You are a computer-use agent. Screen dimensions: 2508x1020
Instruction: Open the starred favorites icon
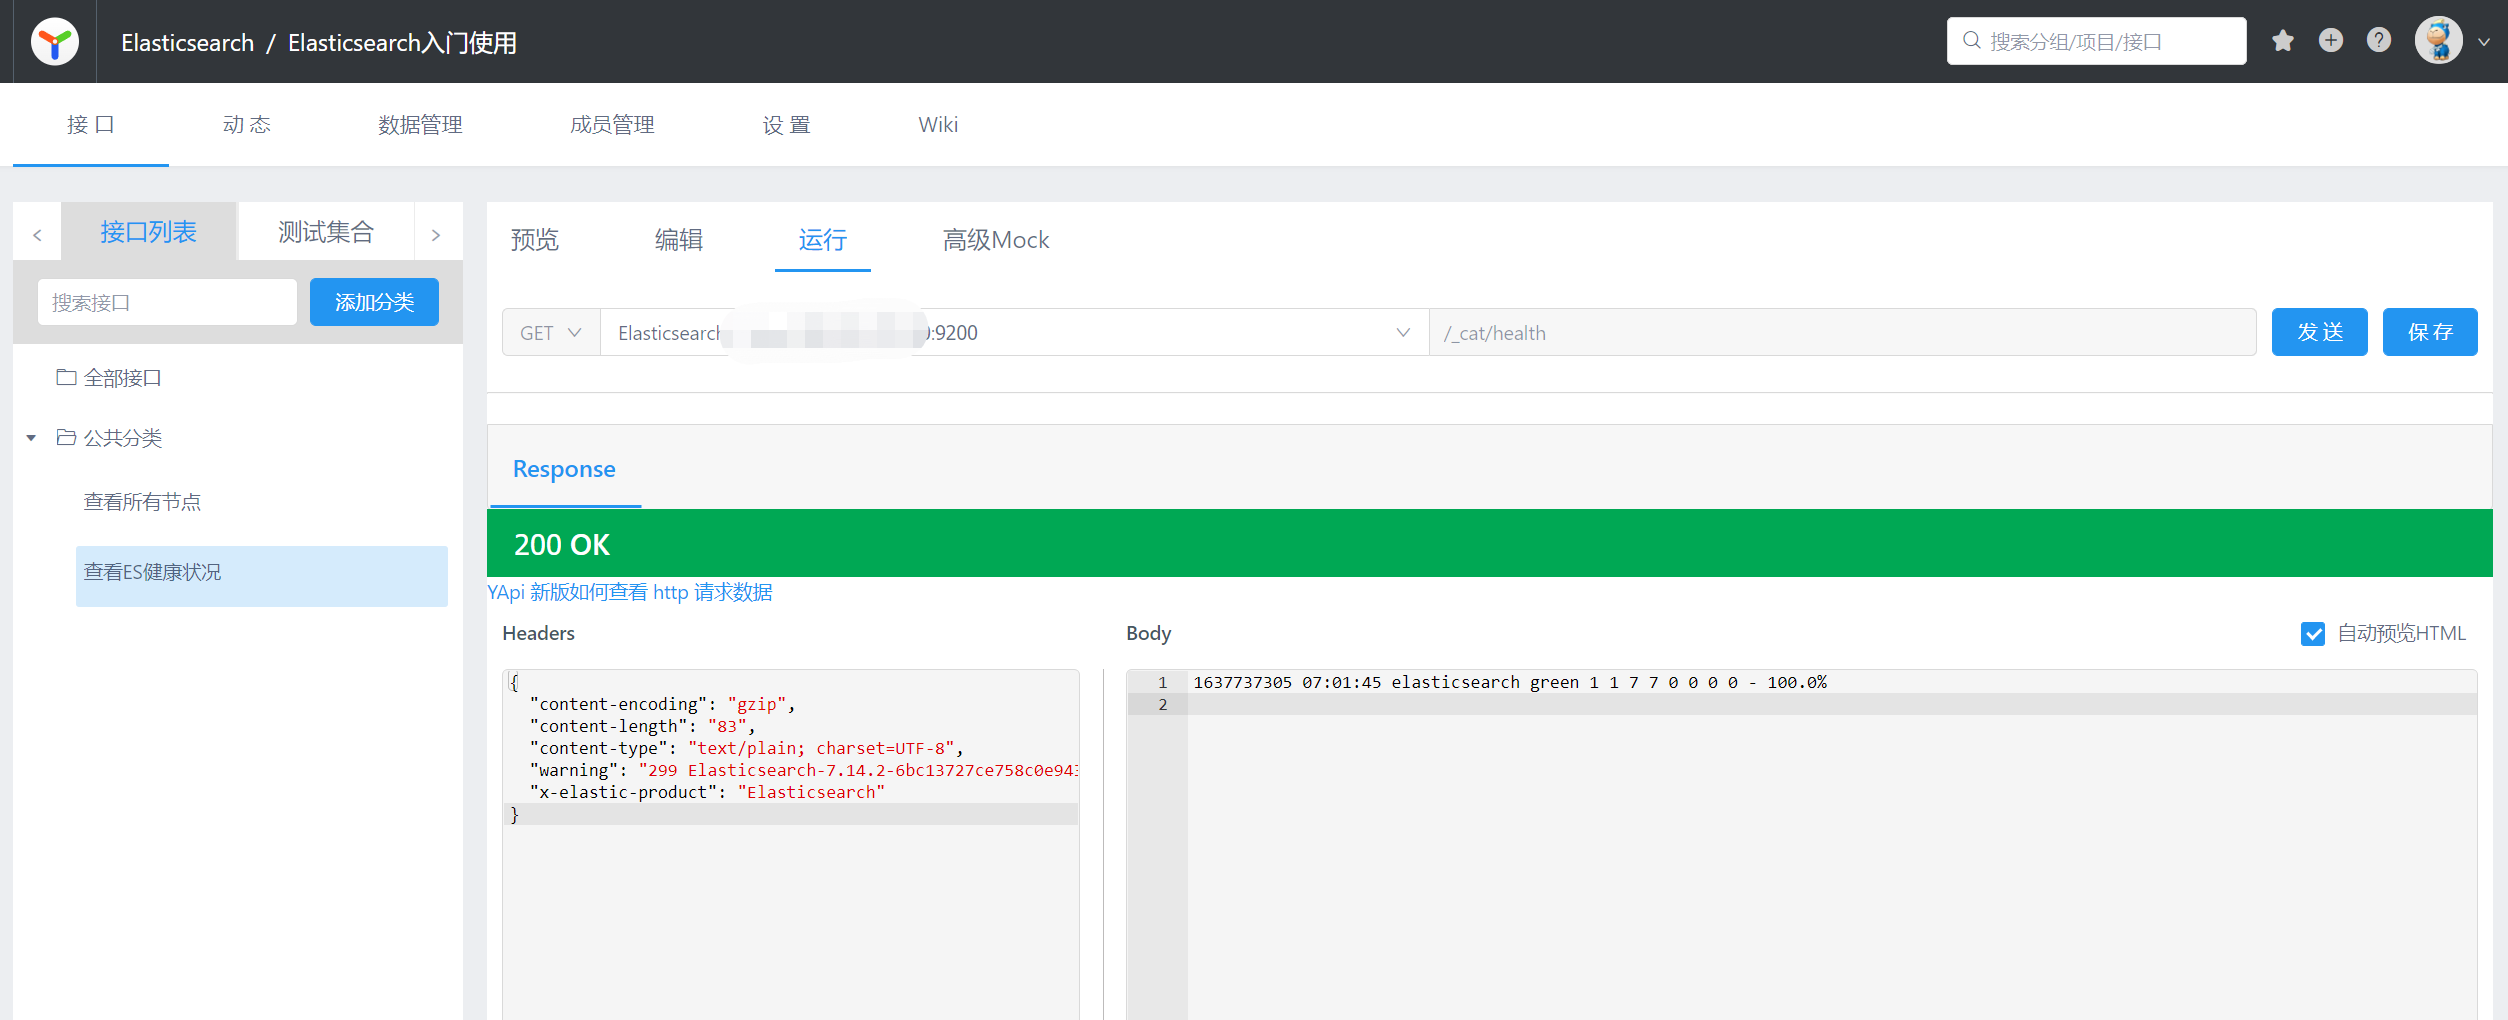(x=2283, y=41)
